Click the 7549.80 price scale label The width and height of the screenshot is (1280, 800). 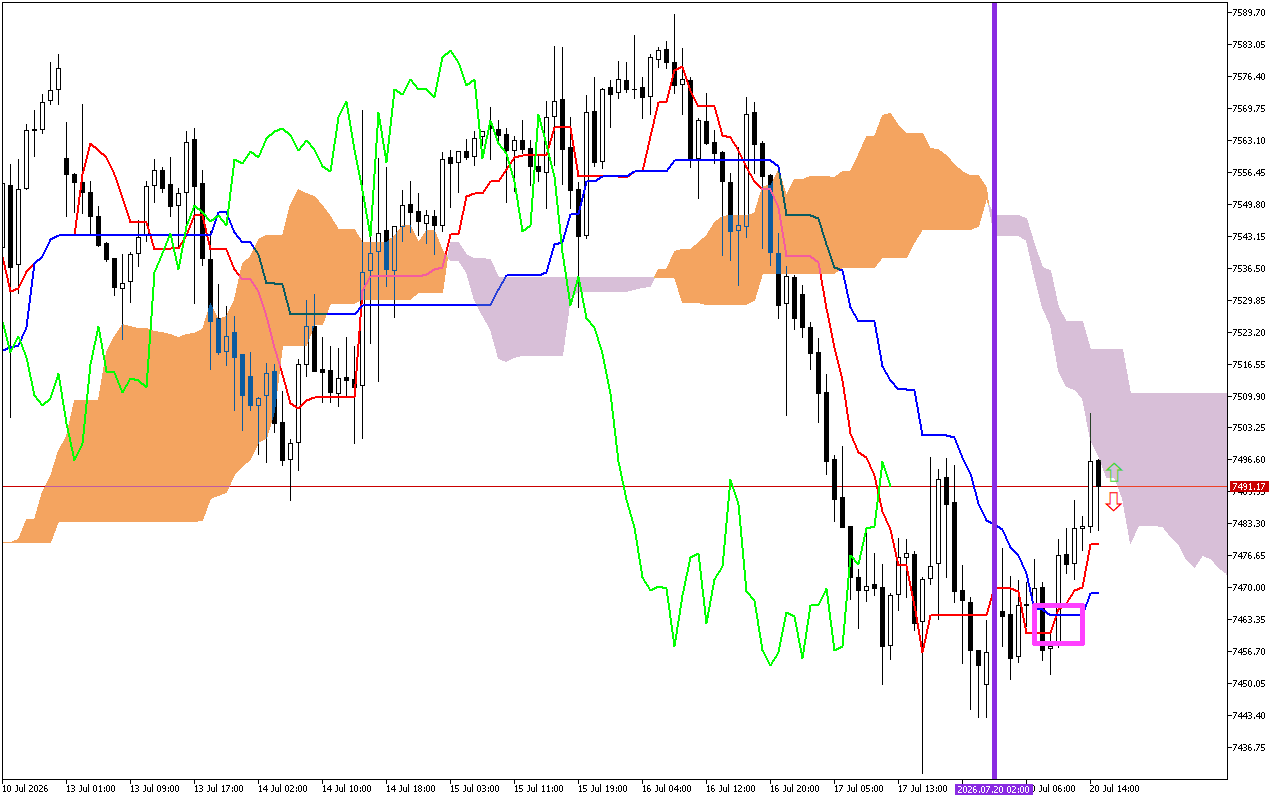[x=1251, y=205]
